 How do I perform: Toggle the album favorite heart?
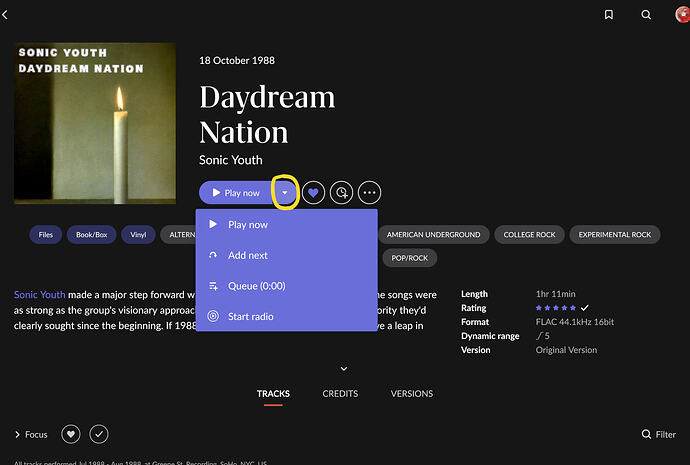(x=313, y=193)
